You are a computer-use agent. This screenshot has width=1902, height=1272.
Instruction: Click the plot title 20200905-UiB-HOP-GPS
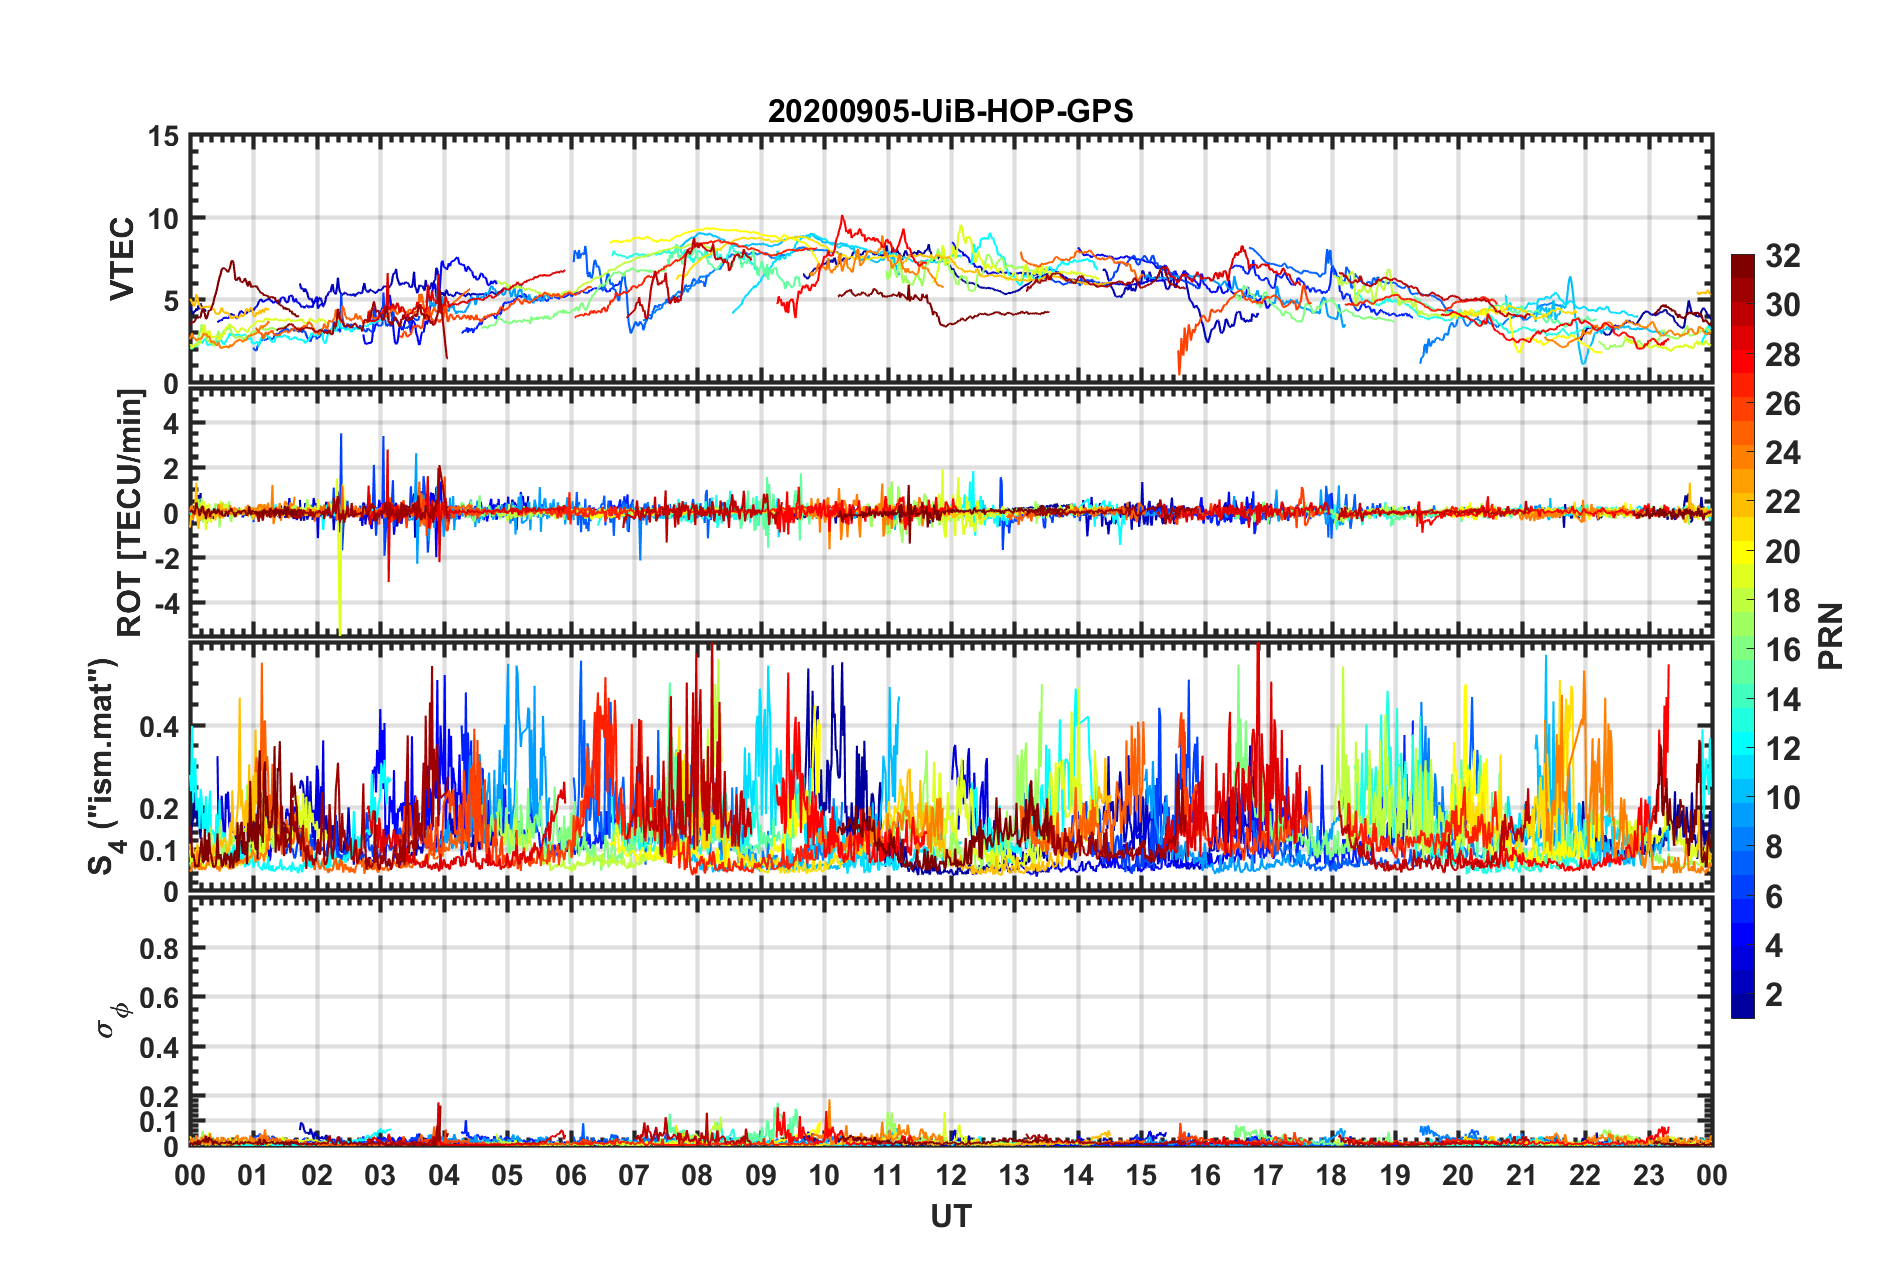coord(950,111)
